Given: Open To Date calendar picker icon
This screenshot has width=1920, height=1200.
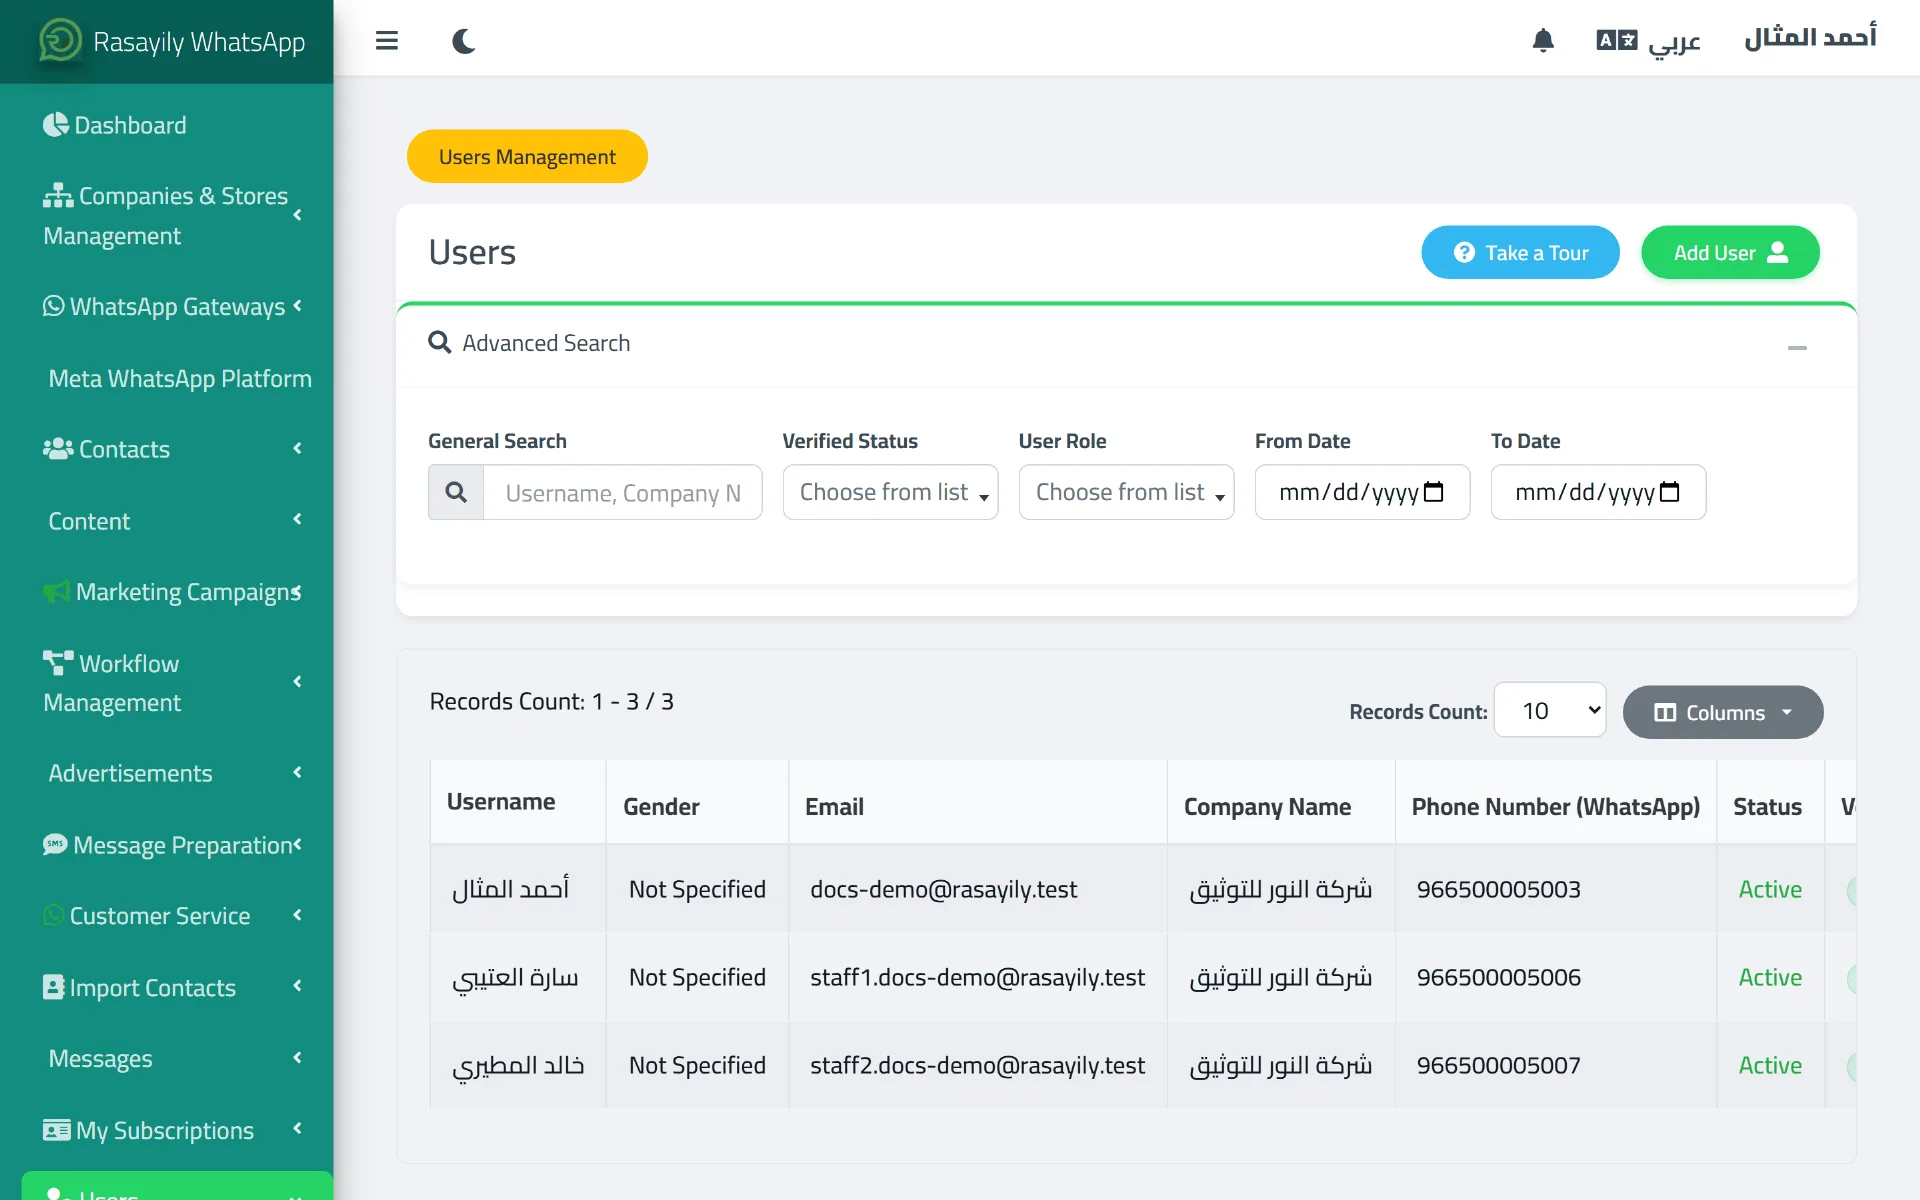Looking at the screenshot, I should 1669,492.
